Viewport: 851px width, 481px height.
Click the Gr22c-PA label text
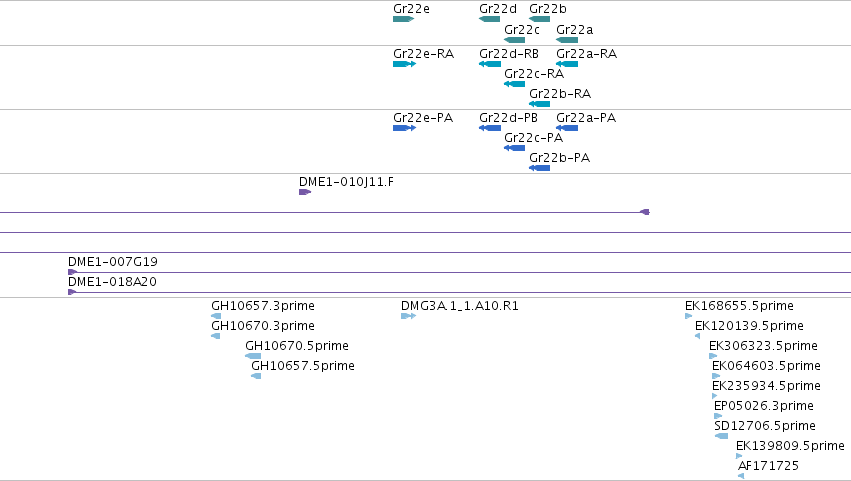coord(534,138)
